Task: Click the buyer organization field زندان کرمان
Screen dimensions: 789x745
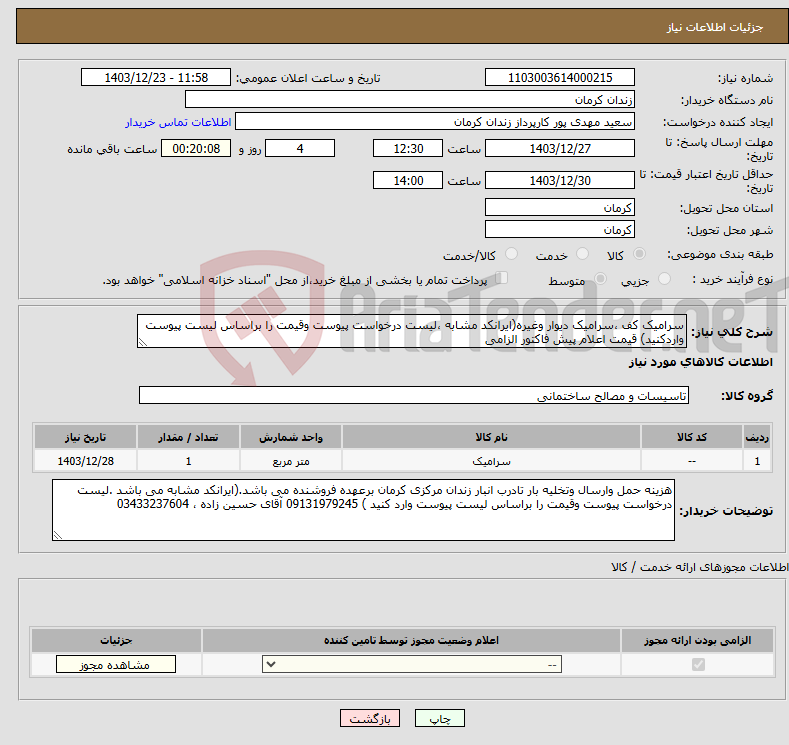Action: [410, 100]
